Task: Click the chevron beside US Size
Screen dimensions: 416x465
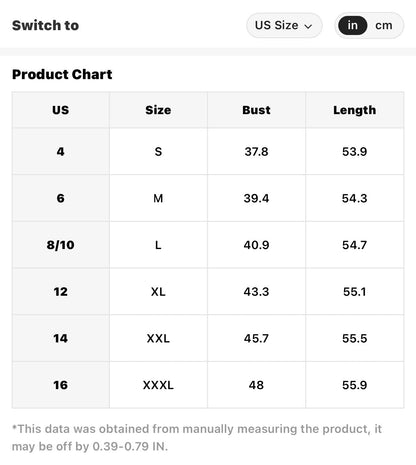Action: point(309,26)
